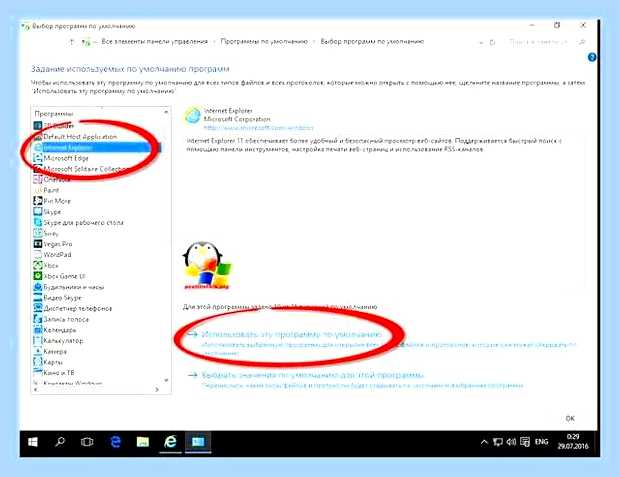Select the Будильники и часы icon
This screenshot has width=620, height=477.
(x=38, y=287)
